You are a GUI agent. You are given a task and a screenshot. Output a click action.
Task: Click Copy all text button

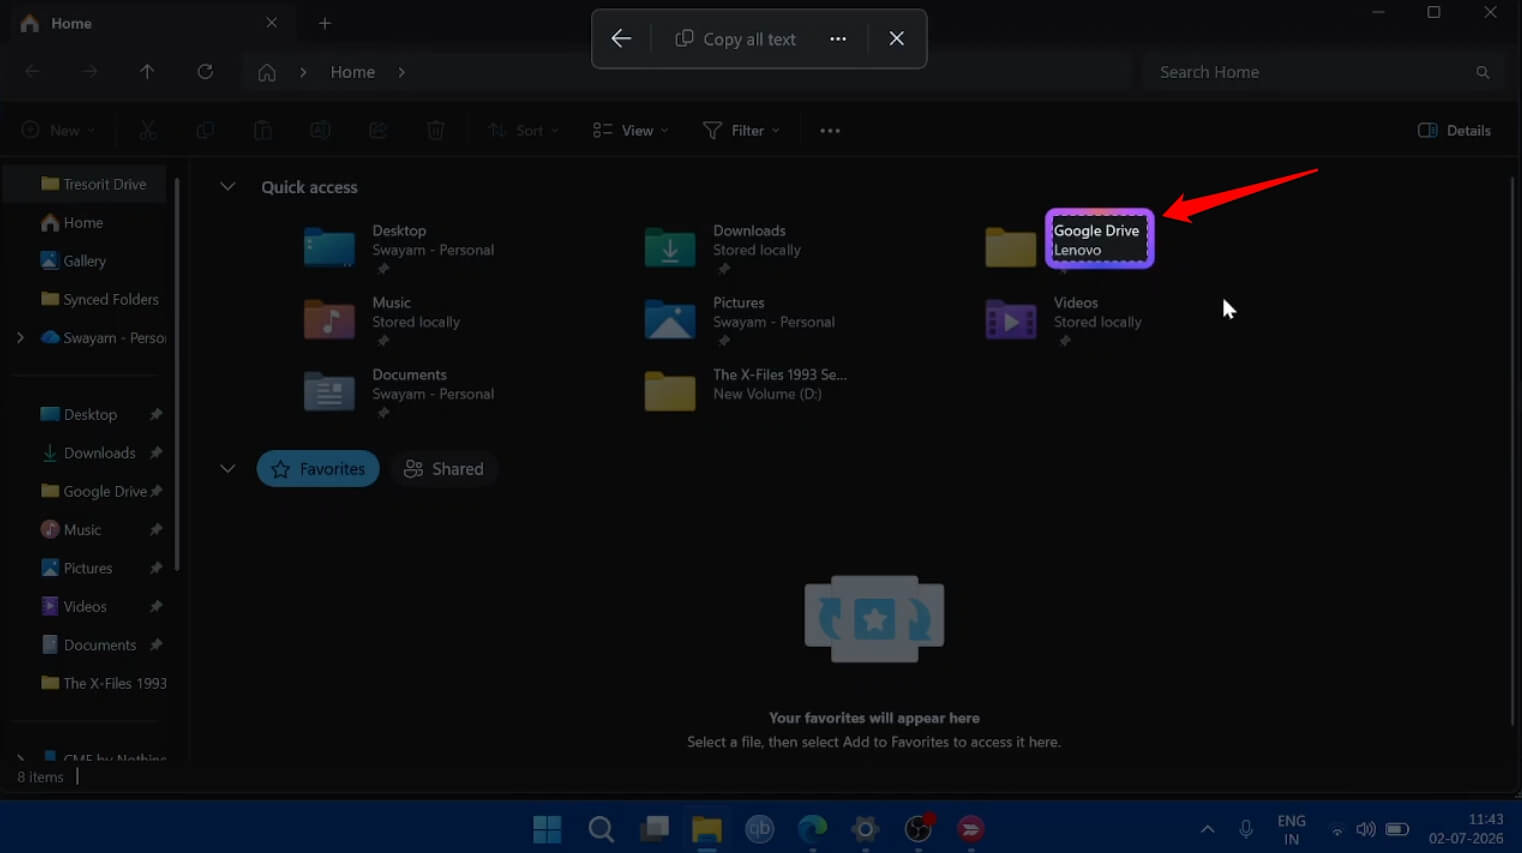click(736, 39)
